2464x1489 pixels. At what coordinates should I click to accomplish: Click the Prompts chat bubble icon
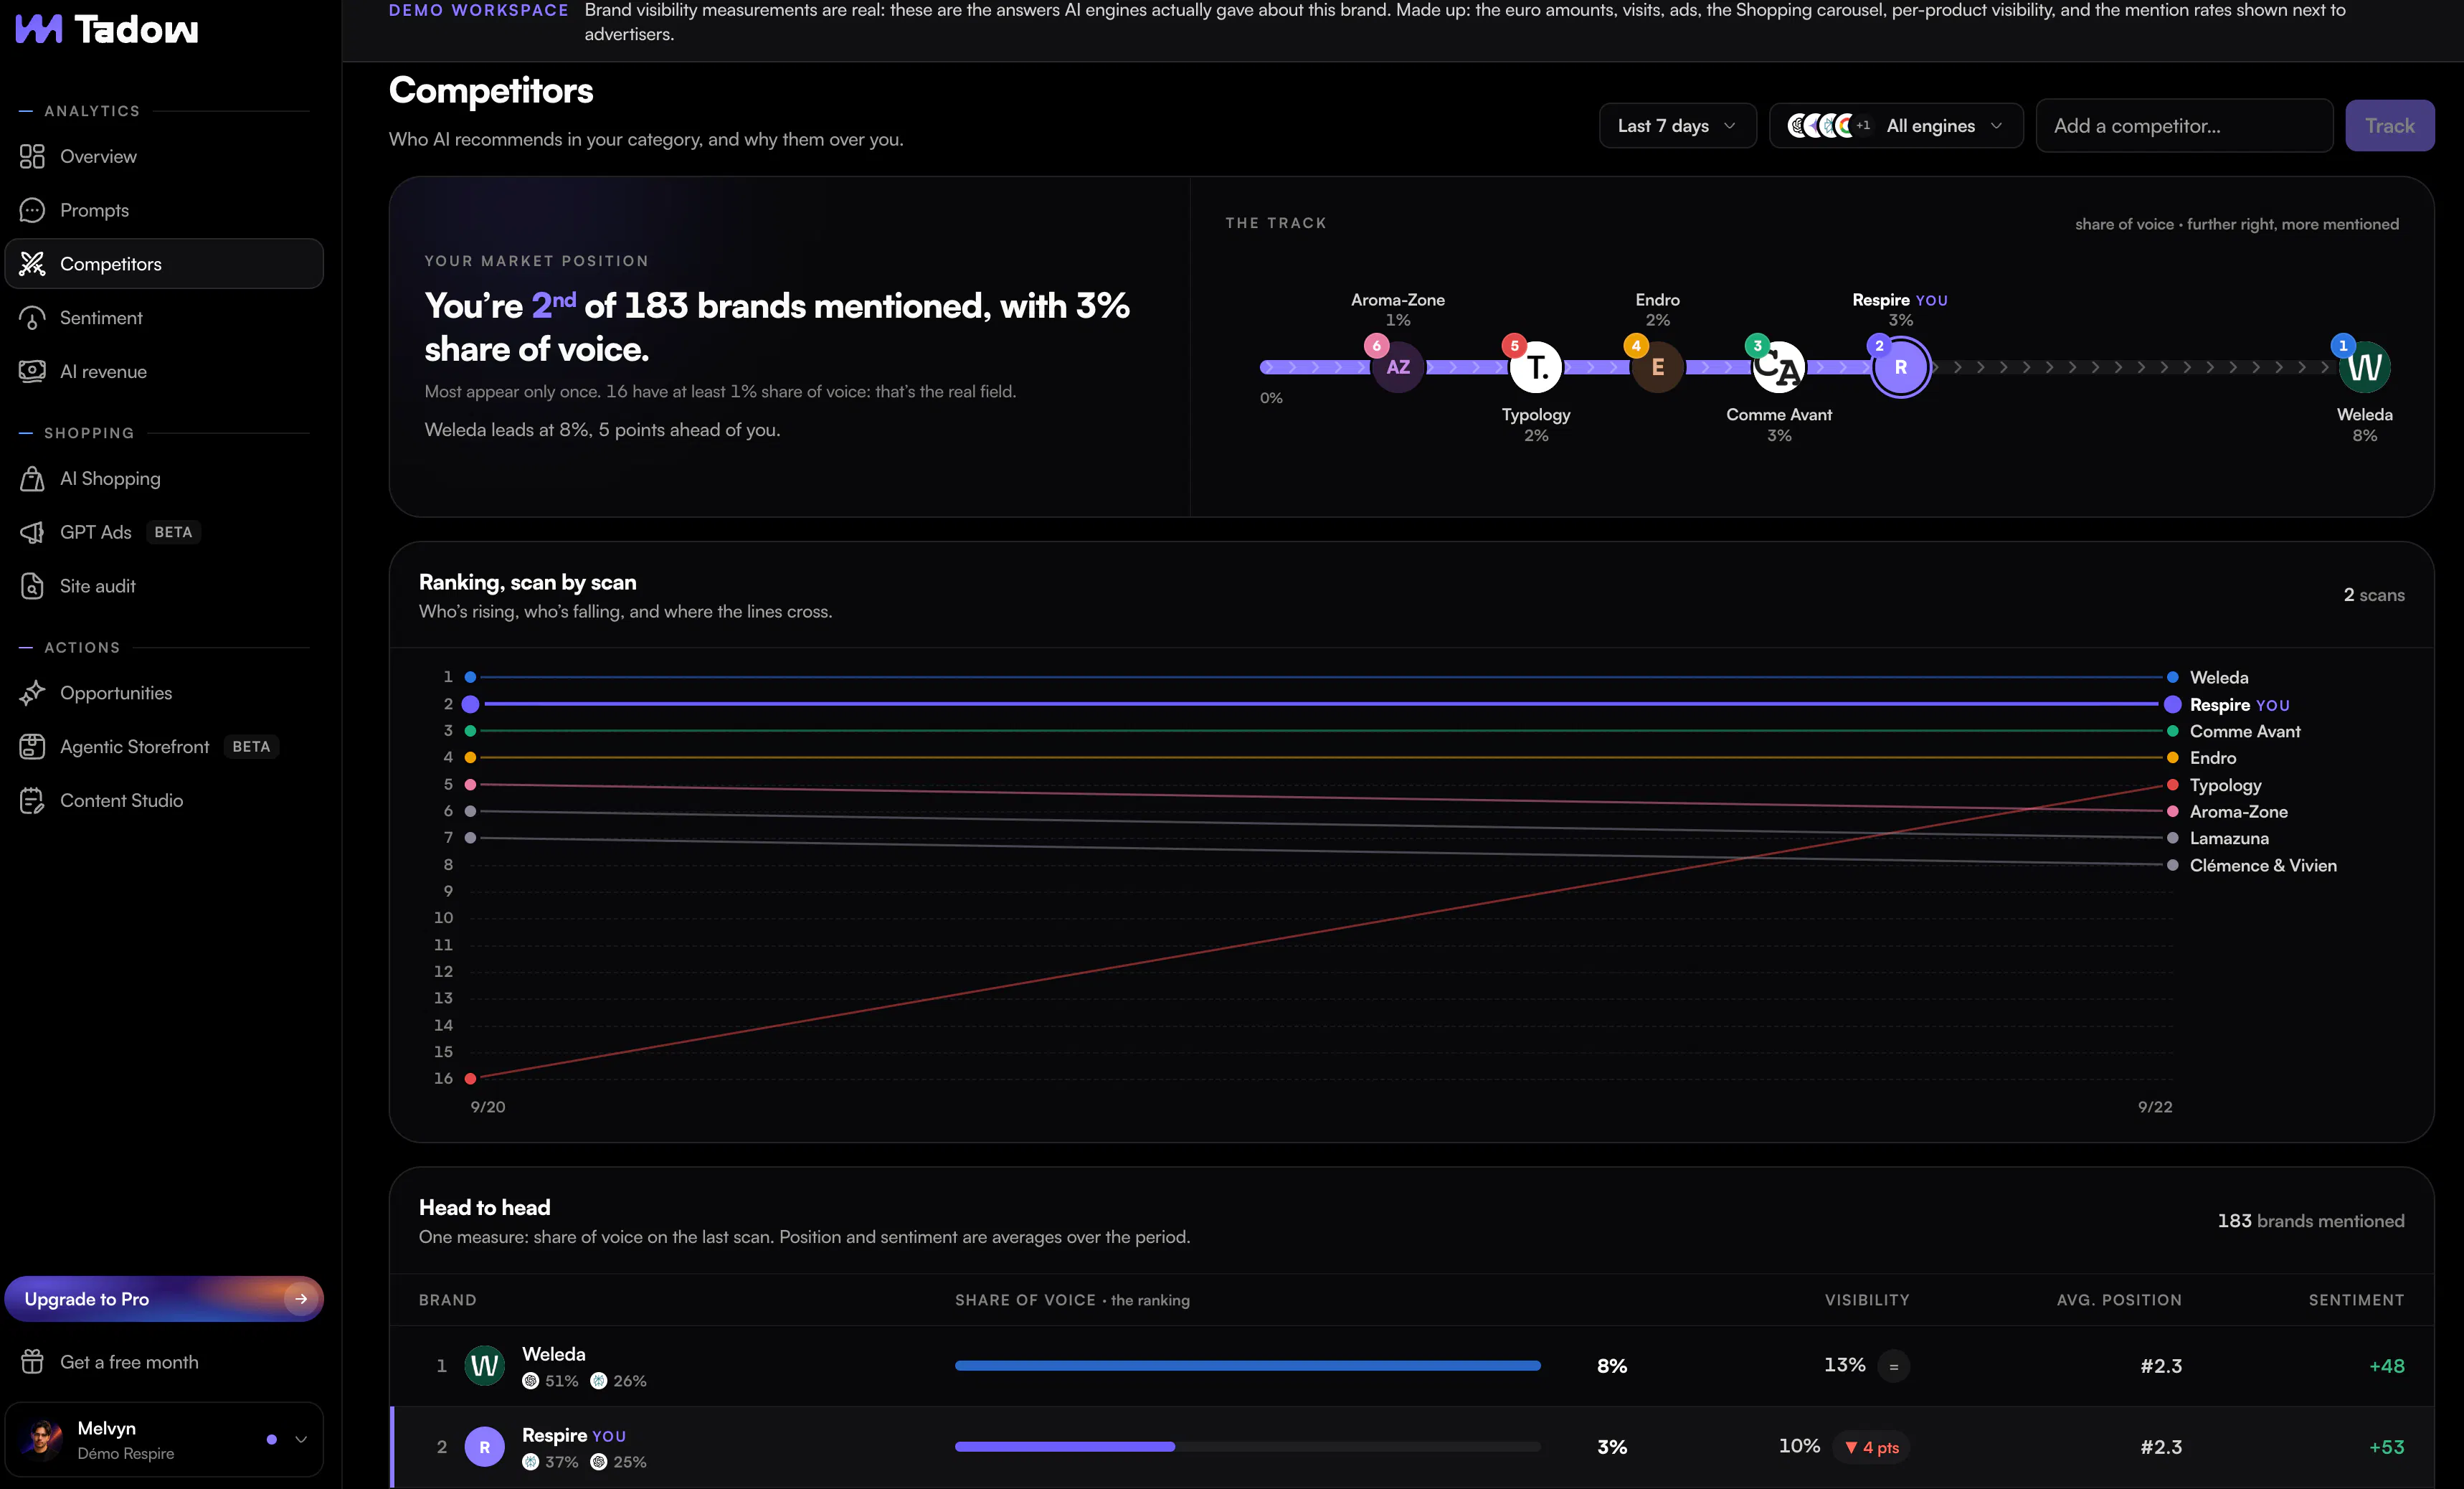[x=32, y=210]
